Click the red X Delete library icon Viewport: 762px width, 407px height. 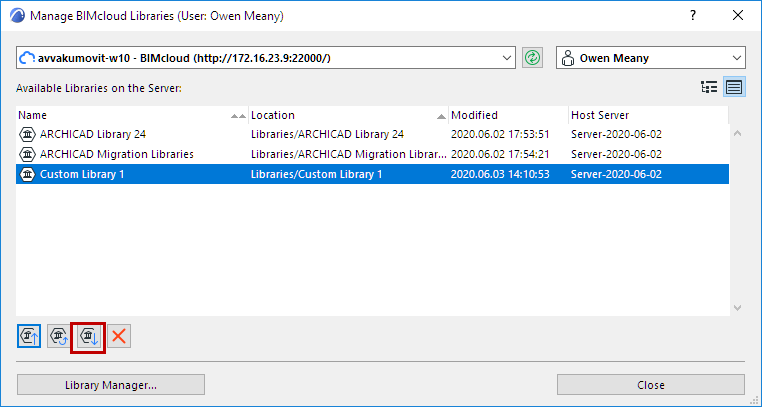[119, 336]
